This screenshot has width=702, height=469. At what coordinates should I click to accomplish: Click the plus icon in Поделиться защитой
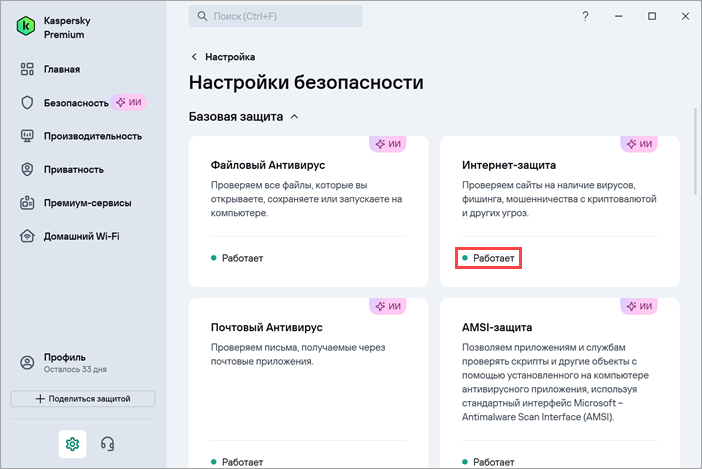(40, 399)
